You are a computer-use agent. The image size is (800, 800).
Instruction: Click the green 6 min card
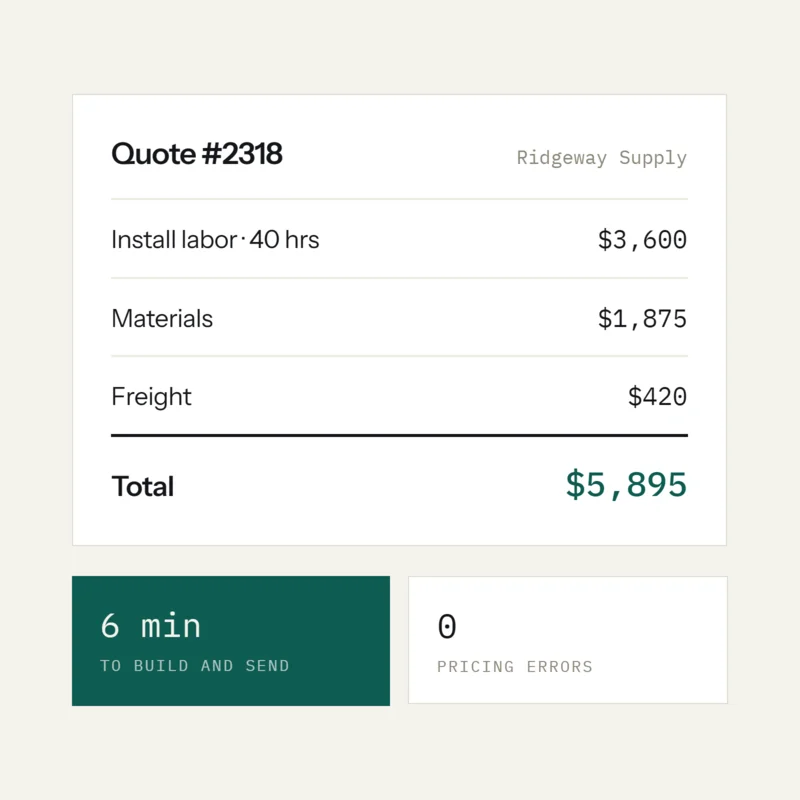pos(231,641)
